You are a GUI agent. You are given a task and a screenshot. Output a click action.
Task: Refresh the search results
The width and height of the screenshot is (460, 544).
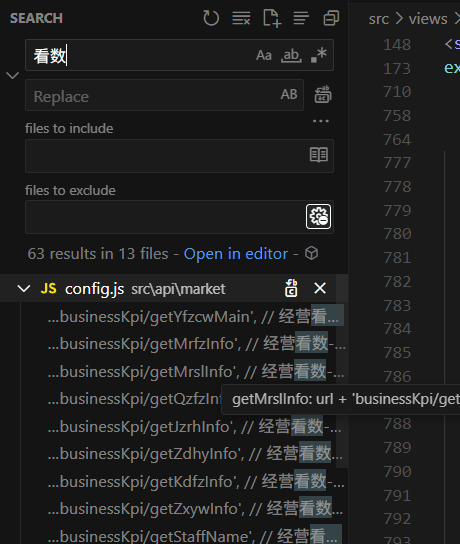(x=211, y=18)
